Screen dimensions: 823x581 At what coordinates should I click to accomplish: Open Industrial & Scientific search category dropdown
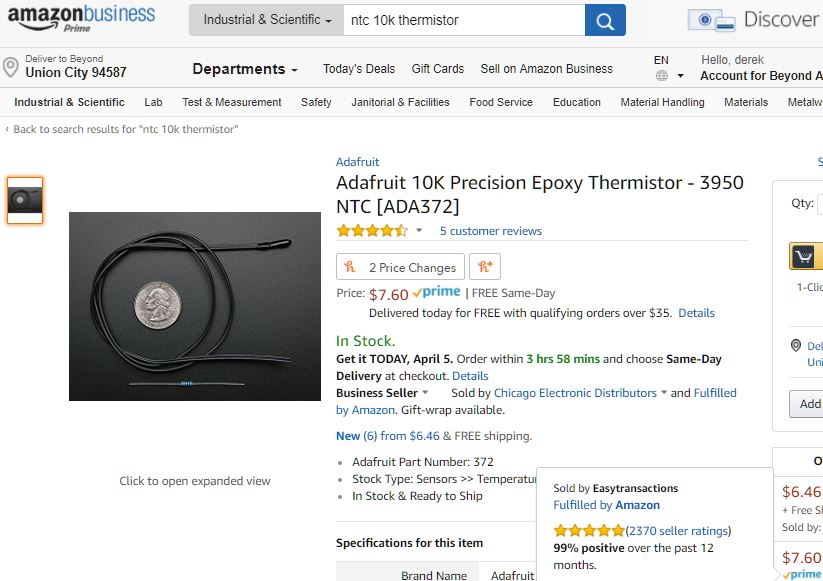[x=267, y=20]
